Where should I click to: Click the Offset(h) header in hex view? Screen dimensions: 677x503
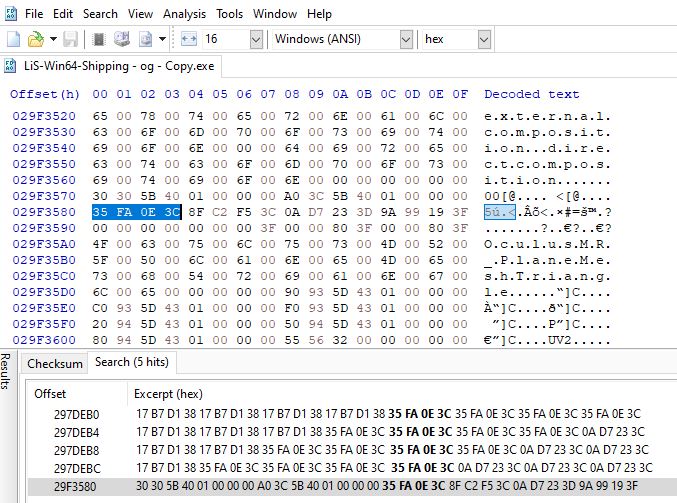click(x=45, y=94)
